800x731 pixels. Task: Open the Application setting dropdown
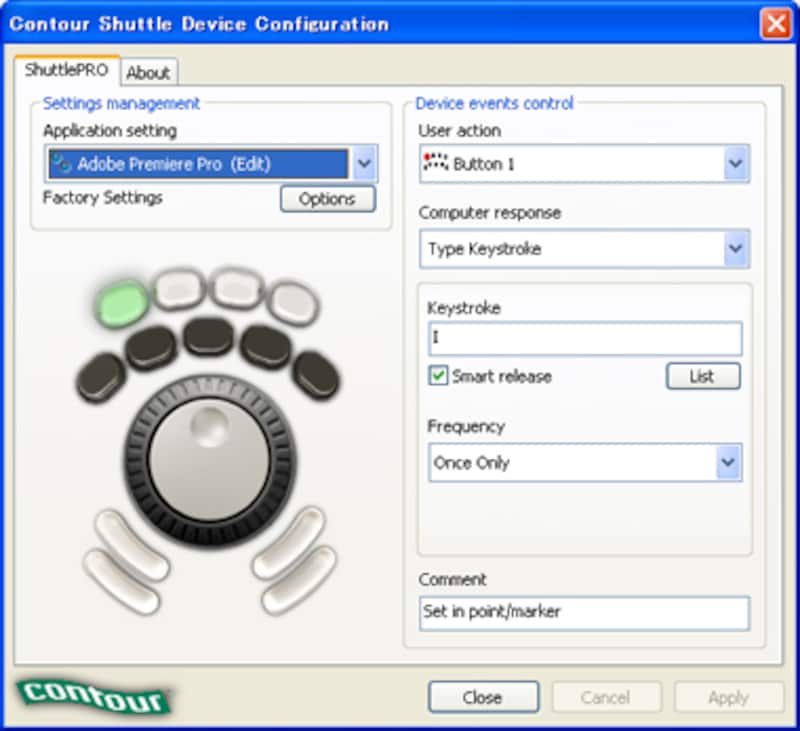[x=364, y=164]
